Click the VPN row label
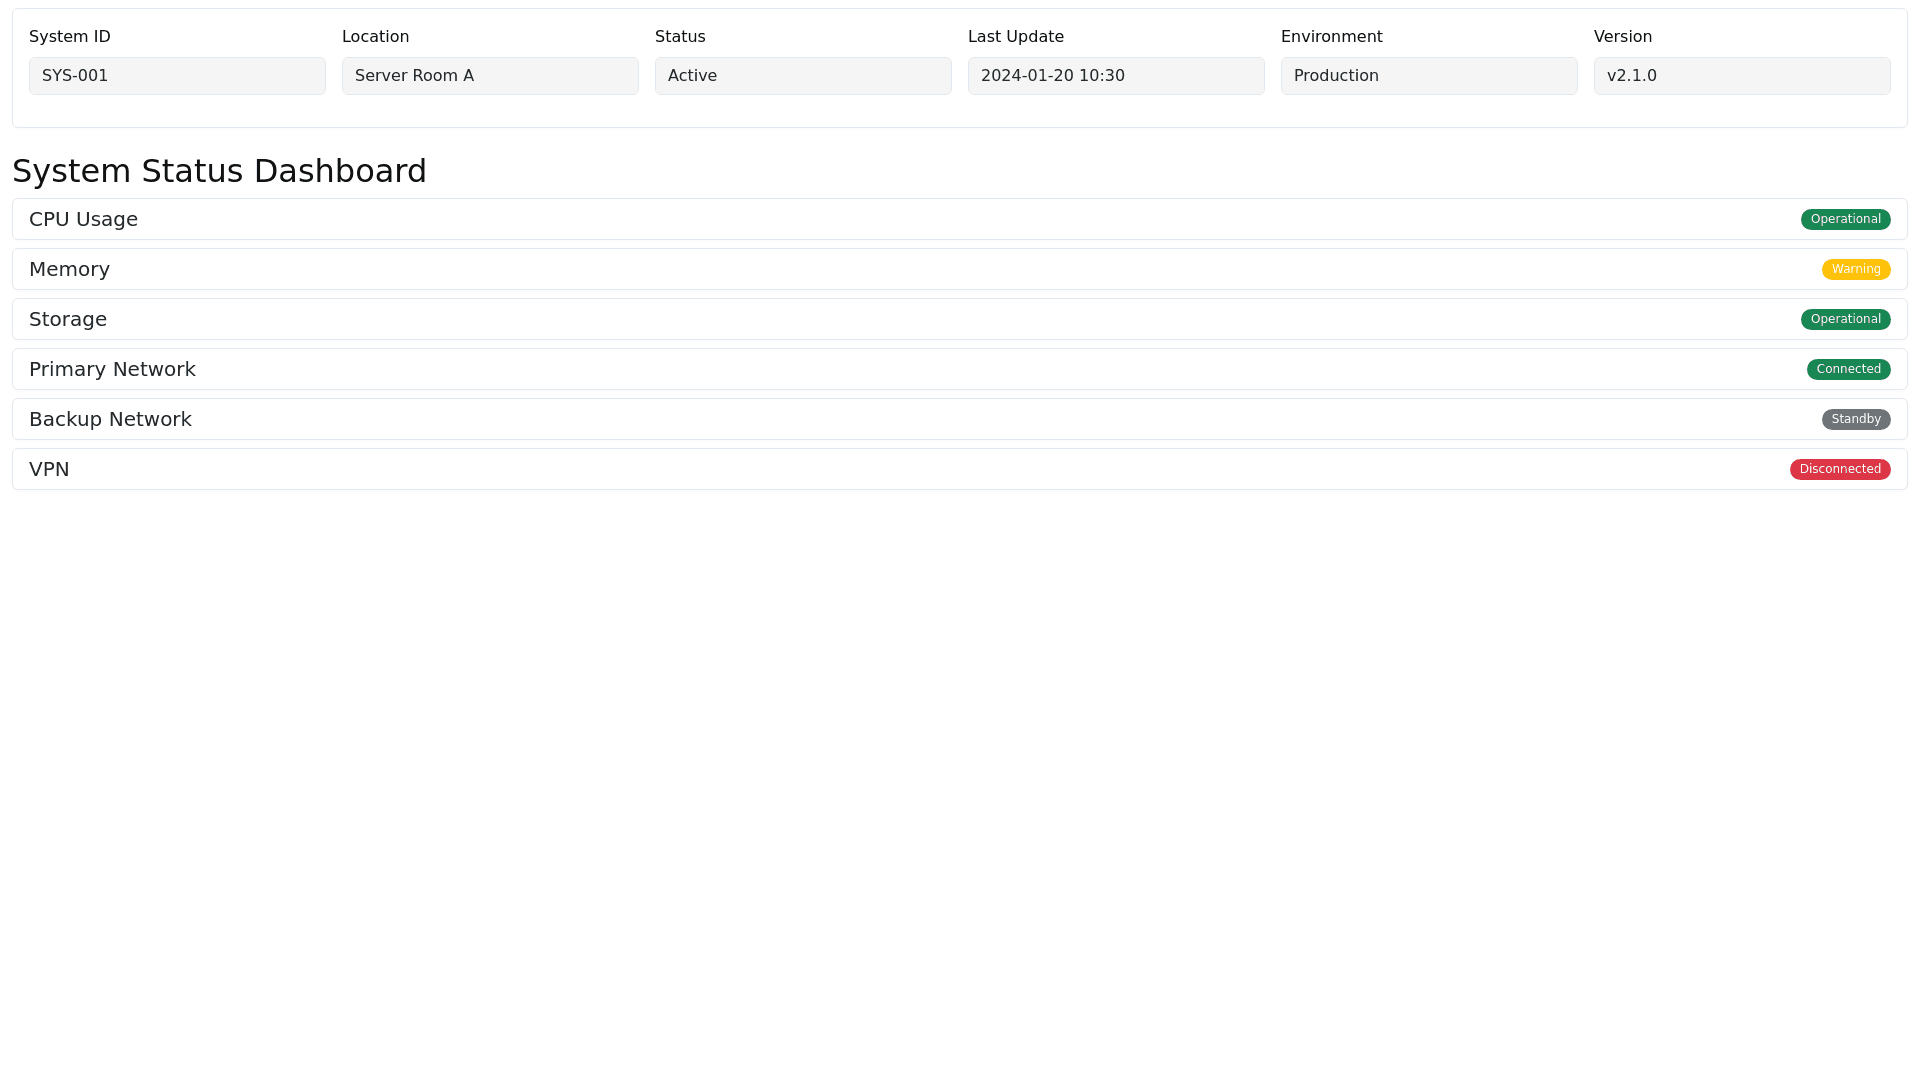 tap(49, 469)
